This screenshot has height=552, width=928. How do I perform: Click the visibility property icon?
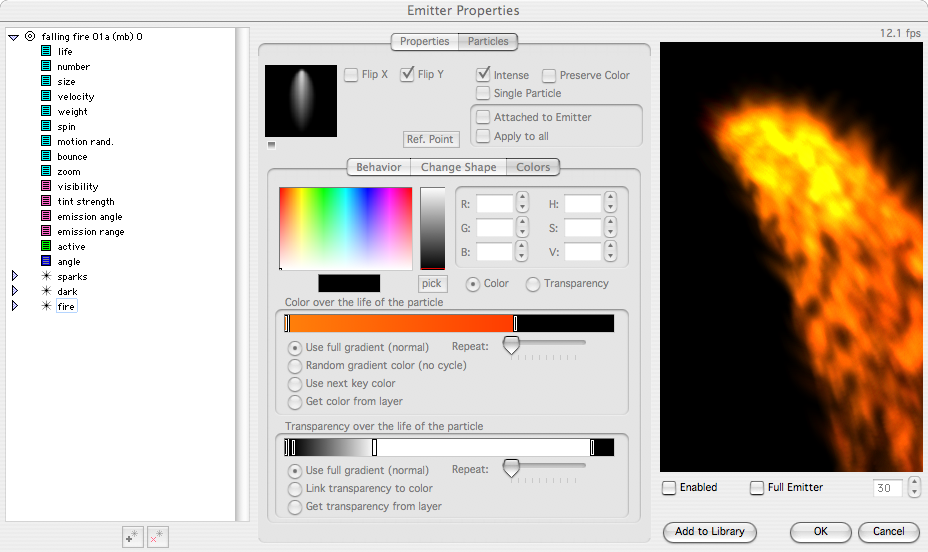click(x=46, y=186)
